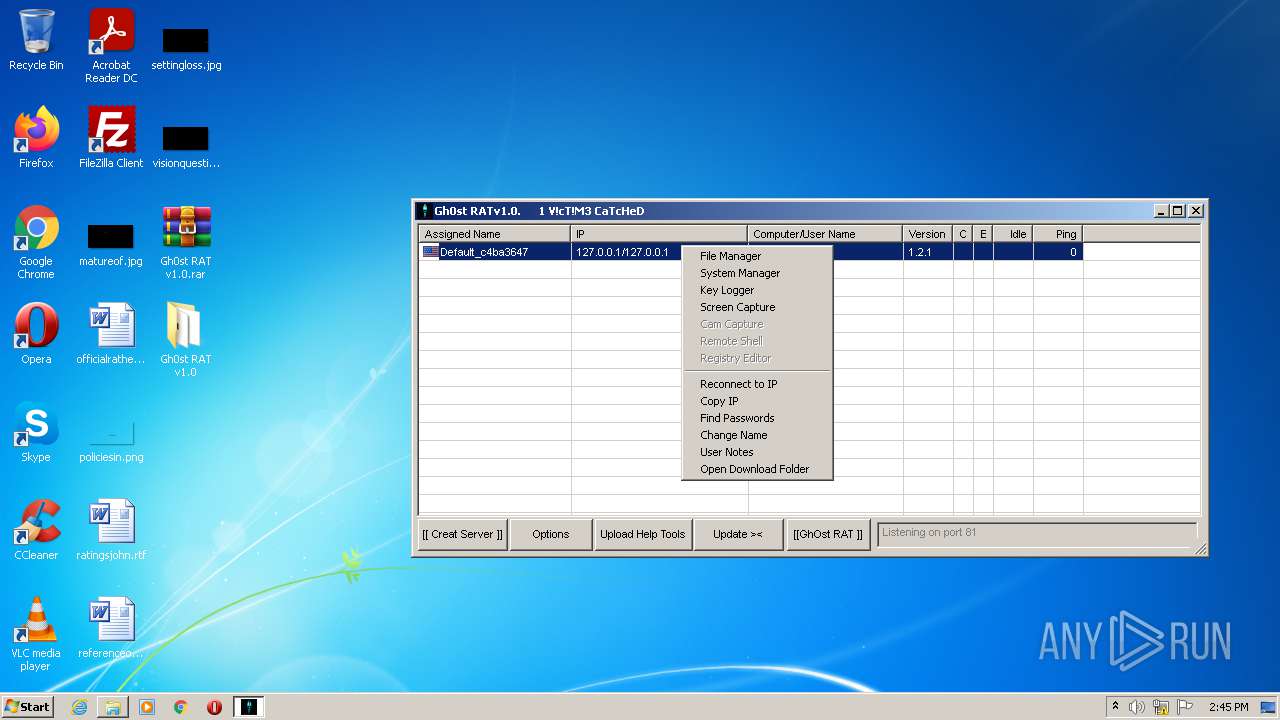Open CCleaner desktop shortcut
The width and height of the screenshot is (1280, 720).
[36, 530]
